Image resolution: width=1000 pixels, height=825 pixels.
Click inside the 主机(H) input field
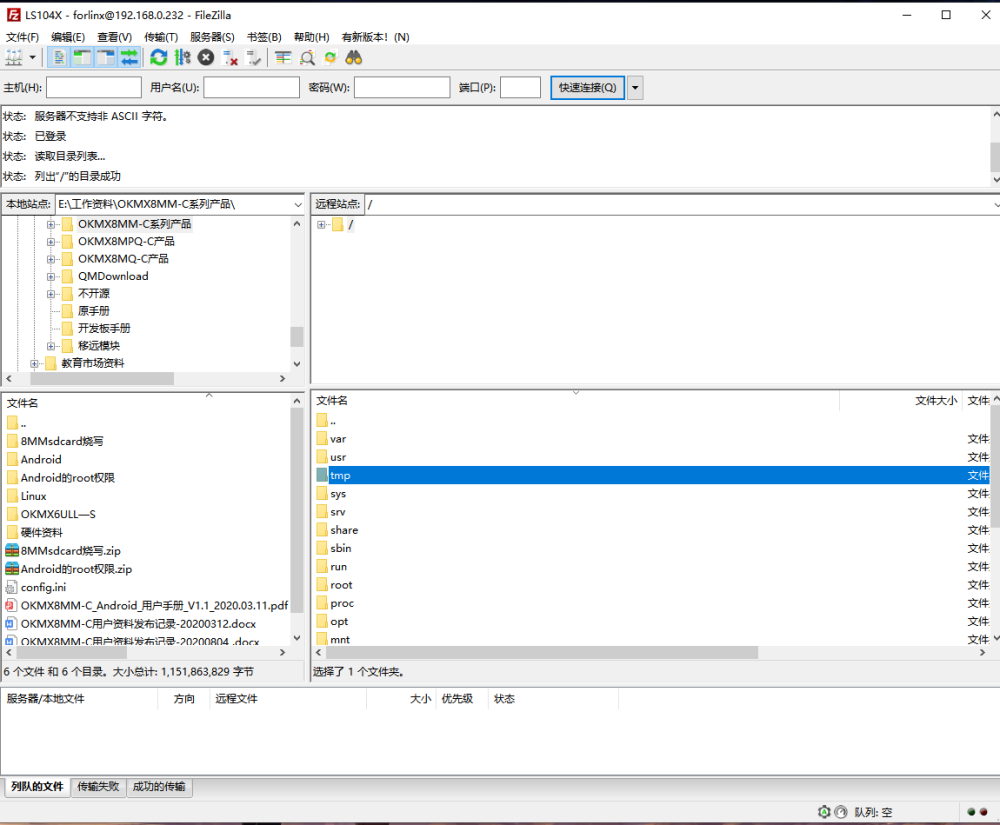(x=94, y=87)
